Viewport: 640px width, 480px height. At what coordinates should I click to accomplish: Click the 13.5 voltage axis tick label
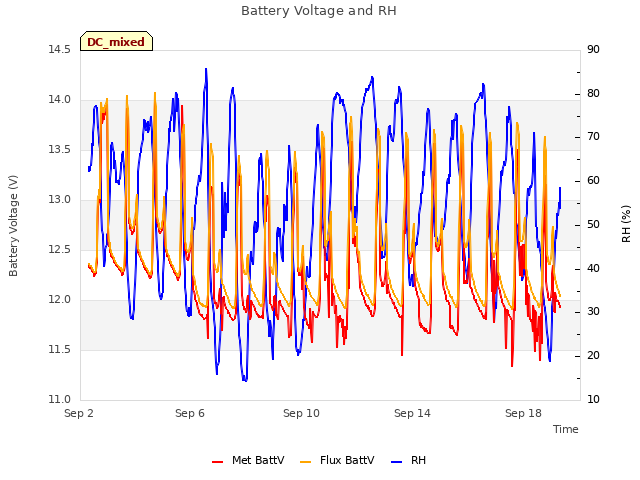59,150
